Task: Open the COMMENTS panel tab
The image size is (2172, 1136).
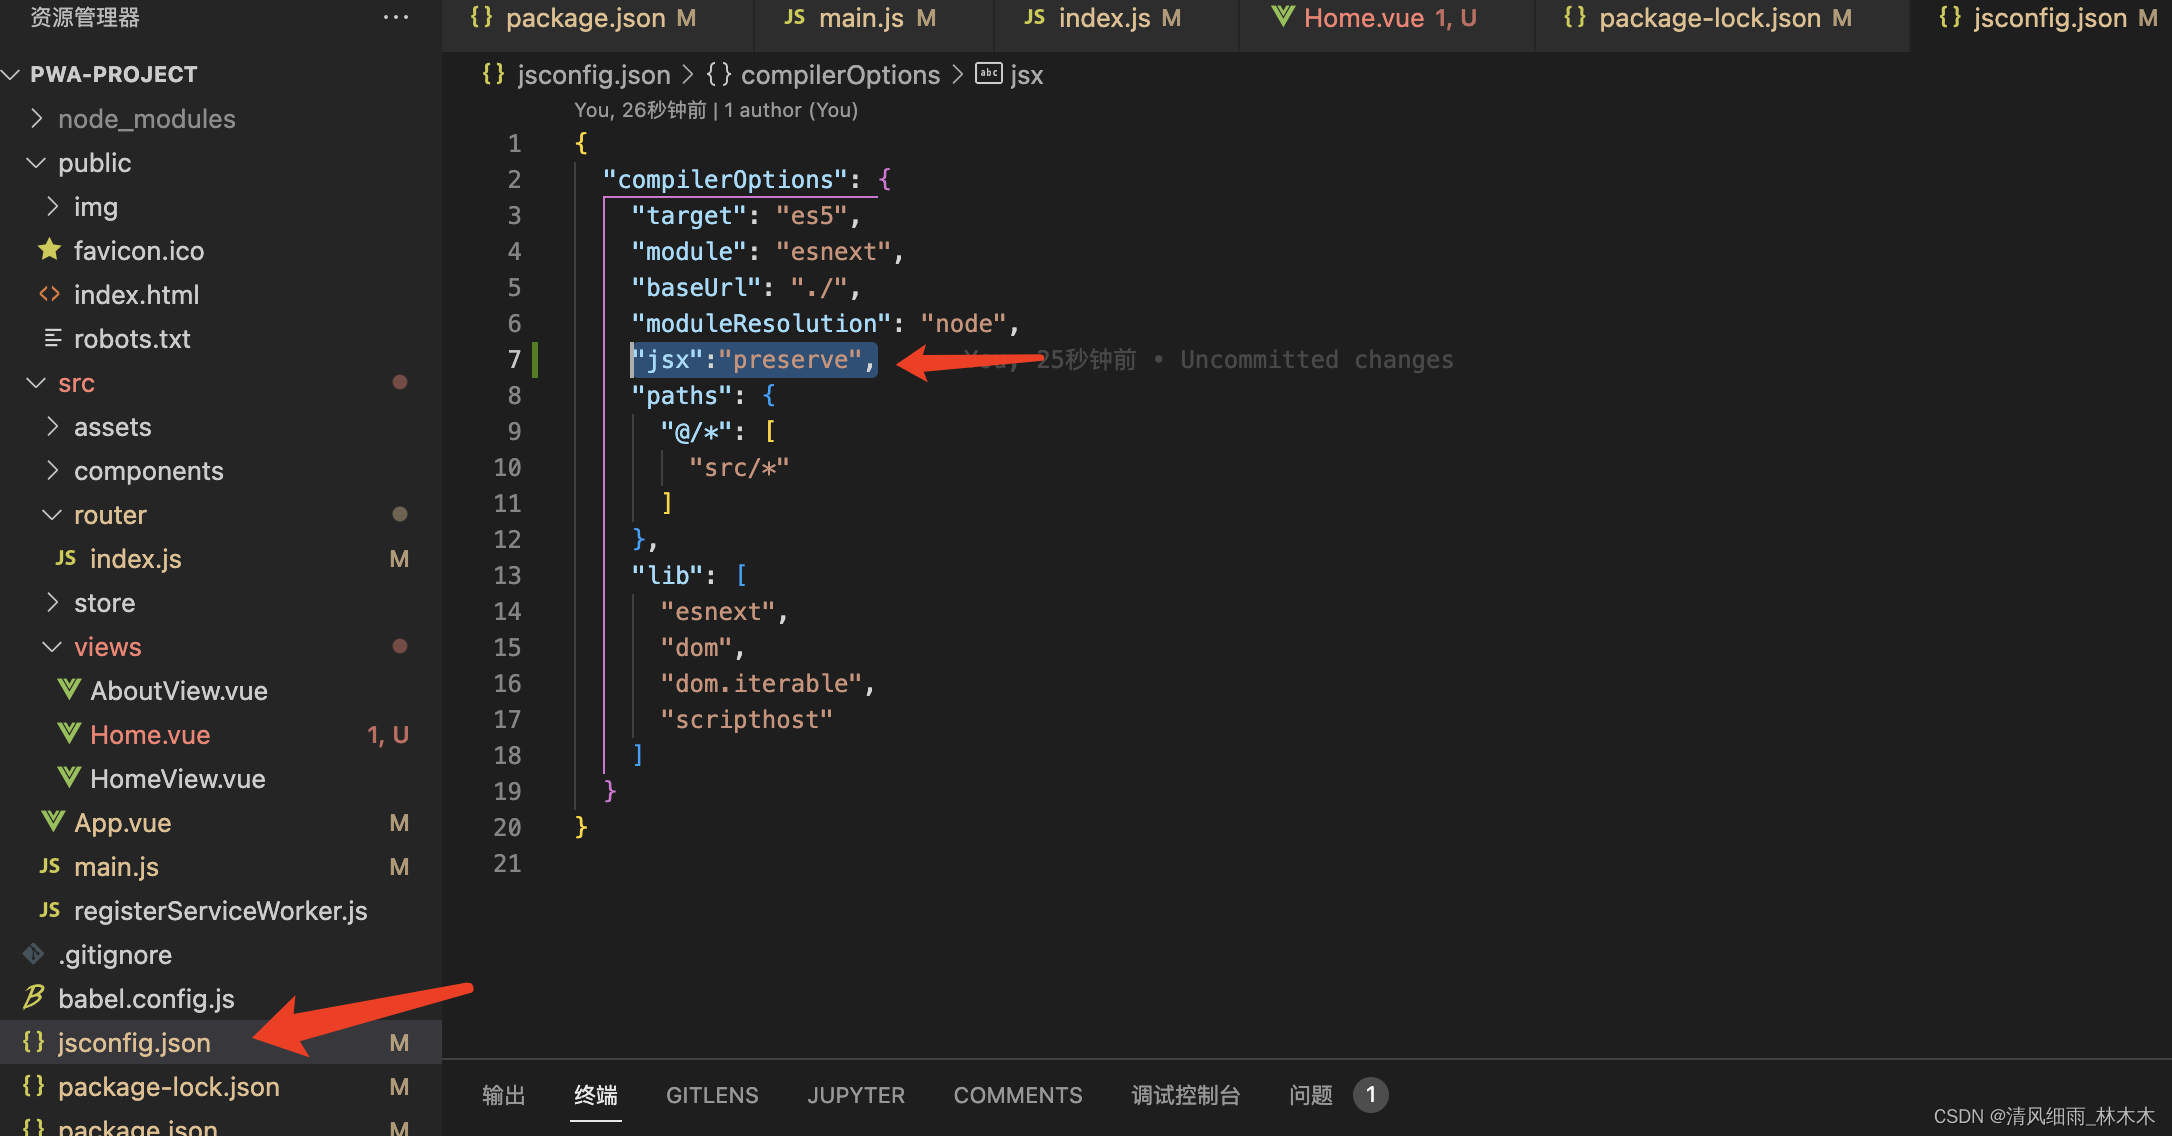Action: tap(1018, 1095)
